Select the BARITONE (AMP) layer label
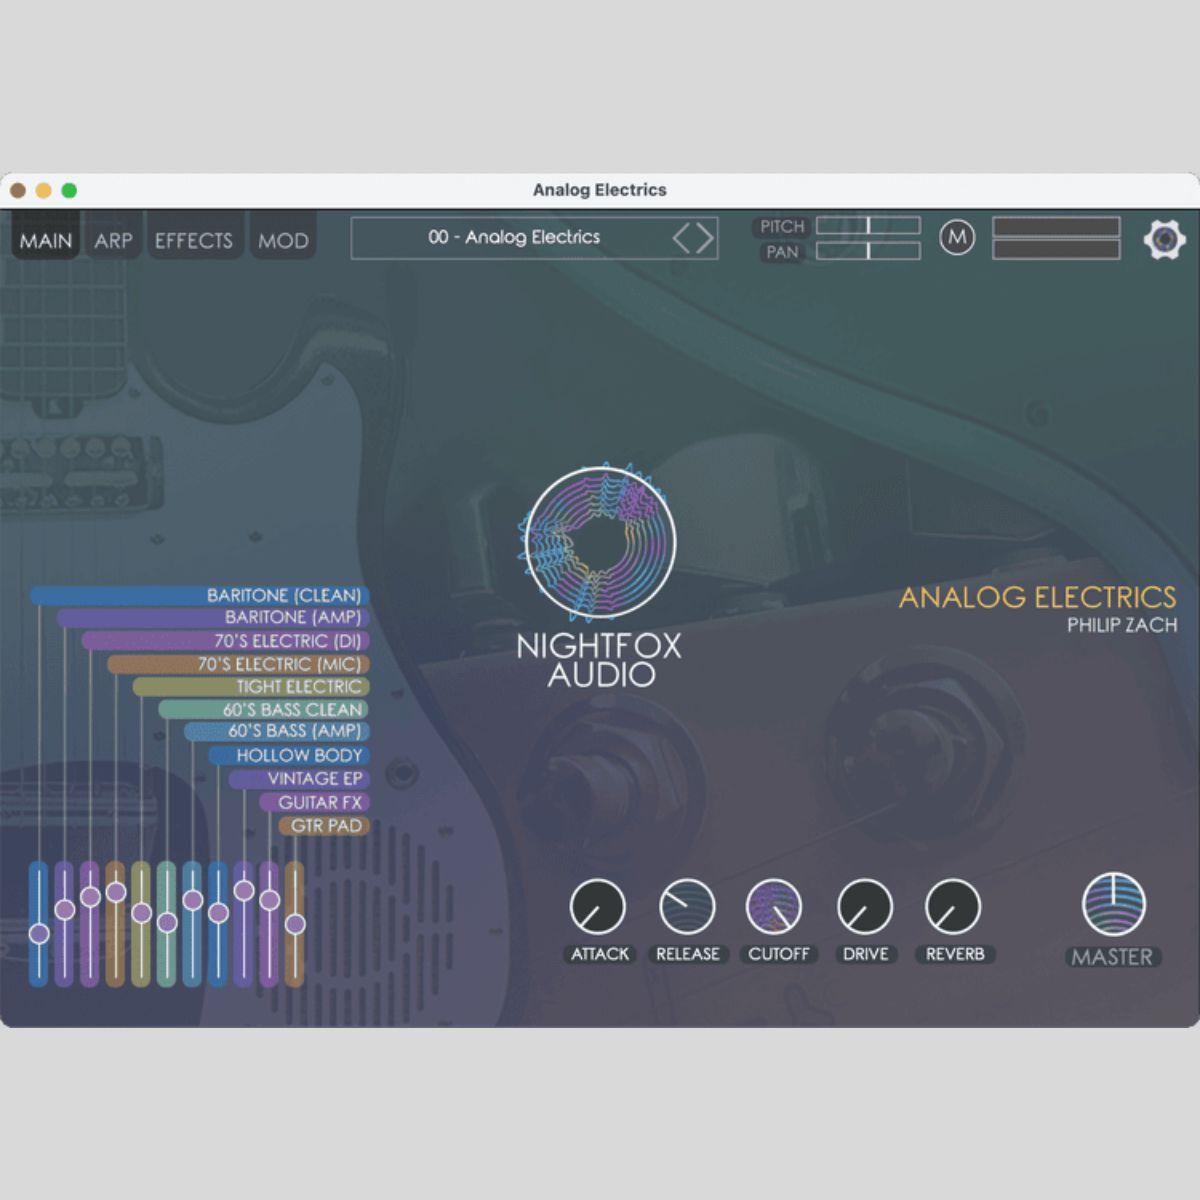This screenshot has width=1200, height=1200. [x=213, y=617]
